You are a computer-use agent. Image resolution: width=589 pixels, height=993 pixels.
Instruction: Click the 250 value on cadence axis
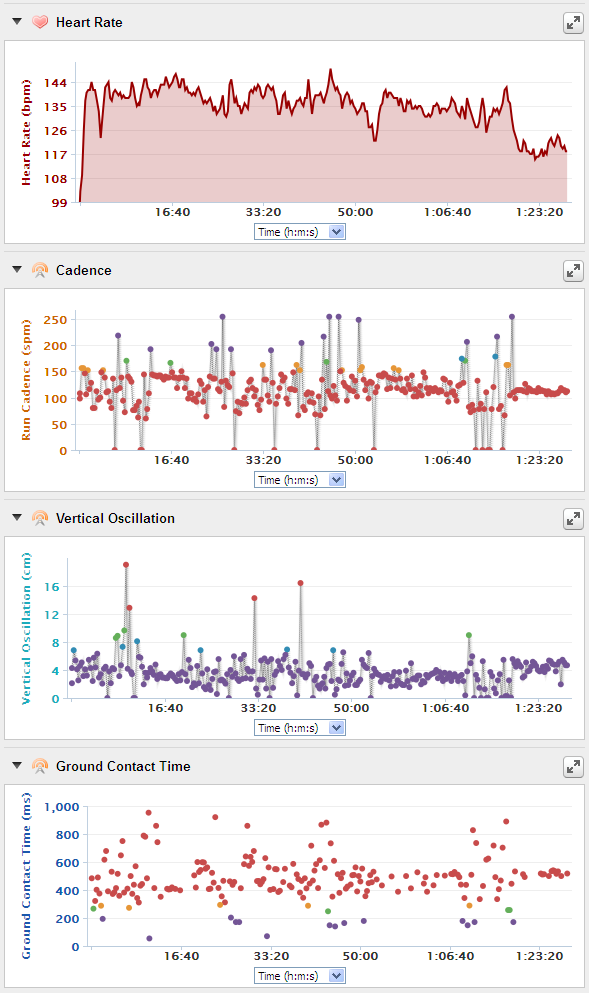tap(55, 320)
